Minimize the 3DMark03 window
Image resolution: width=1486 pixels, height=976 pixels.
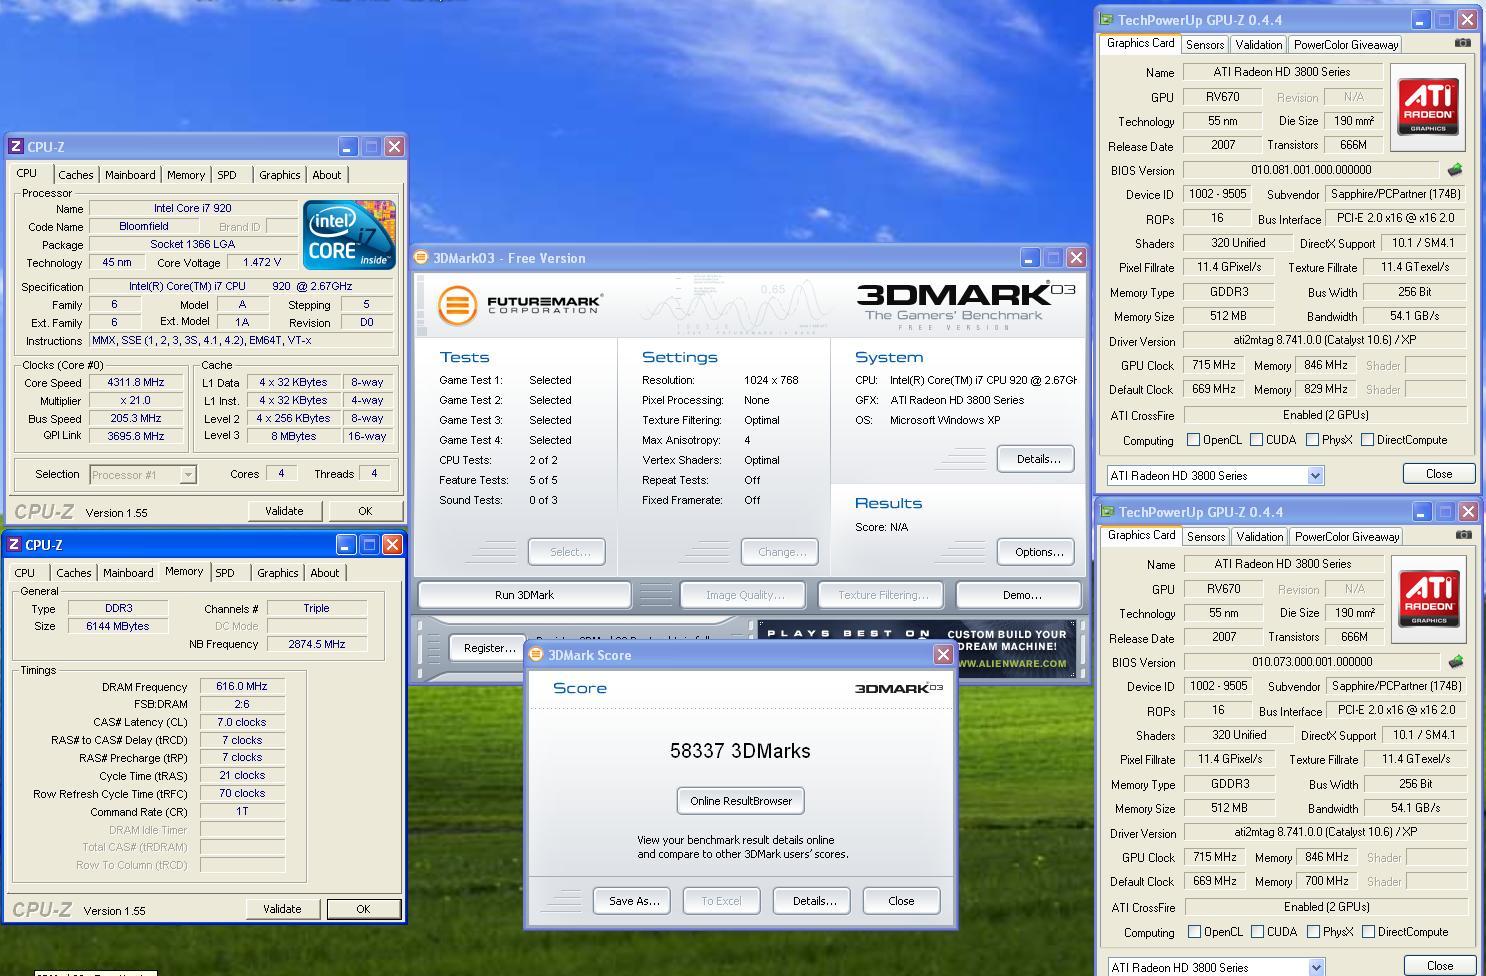(x=1029, y=257)
